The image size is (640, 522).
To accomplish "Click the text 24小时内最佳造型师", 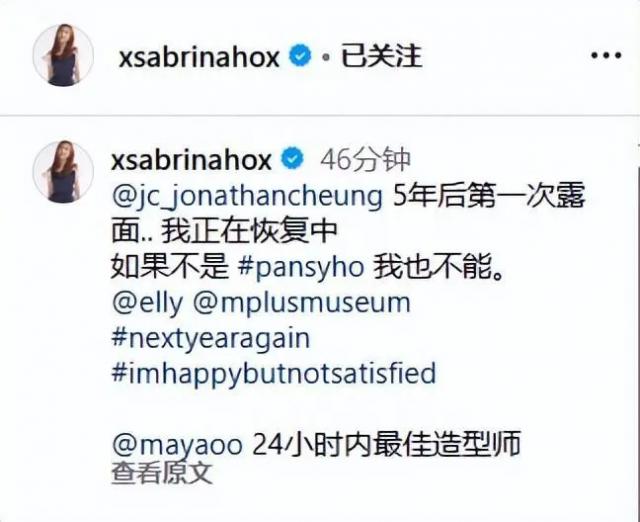I will tap(387, 444).
